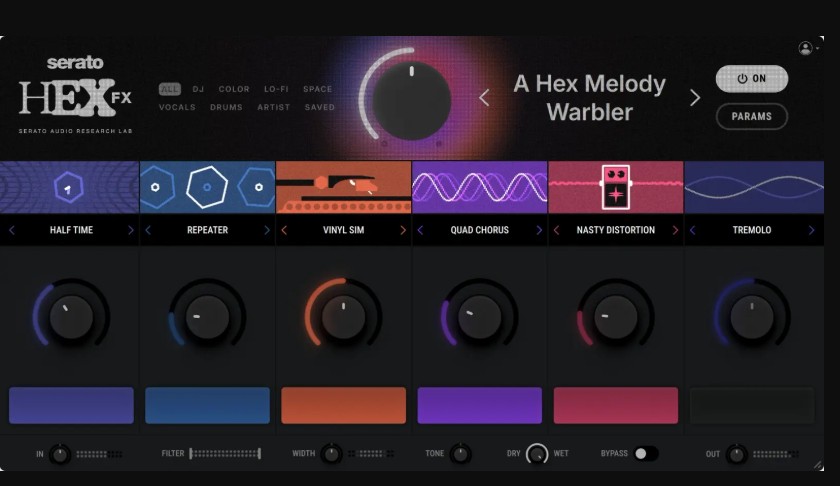840x486 pixels.
Task: Go to next preset after A Hex Melody Warbler
Action: [695, 98]
